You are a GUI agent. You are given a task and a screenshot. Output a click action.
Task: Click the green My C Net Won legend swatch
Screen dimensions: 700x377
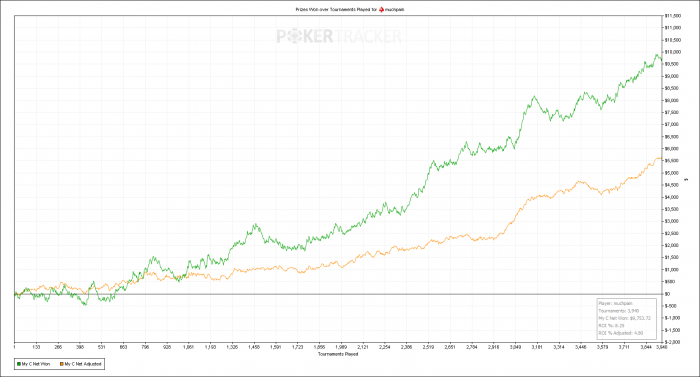(19, 364)
